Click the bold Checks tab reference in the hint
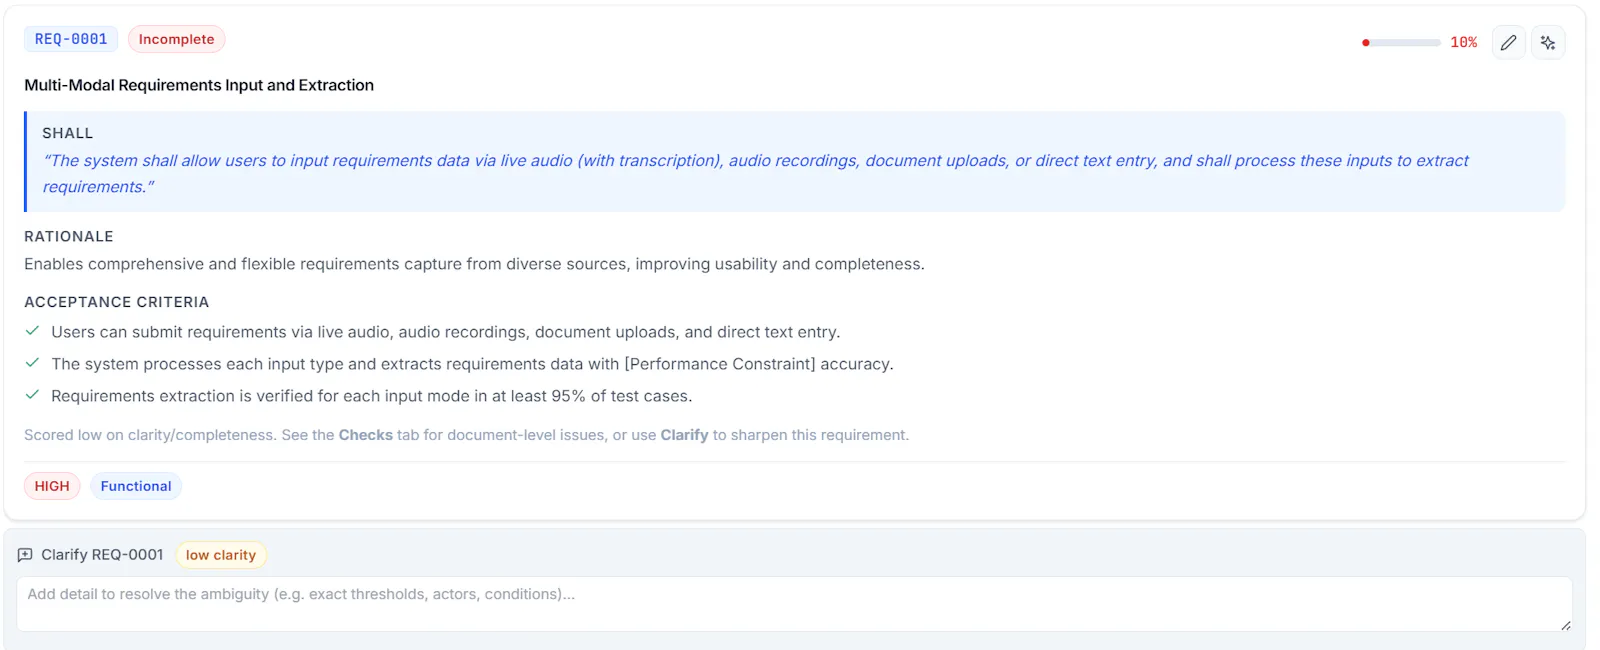1600x650 pixels. [x=366, y=435]
